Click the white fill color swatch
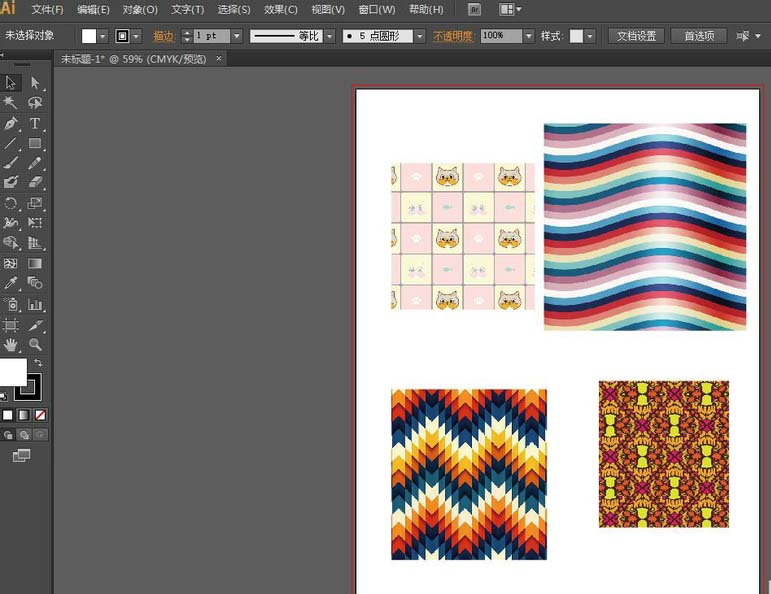 tap(12, 374)
